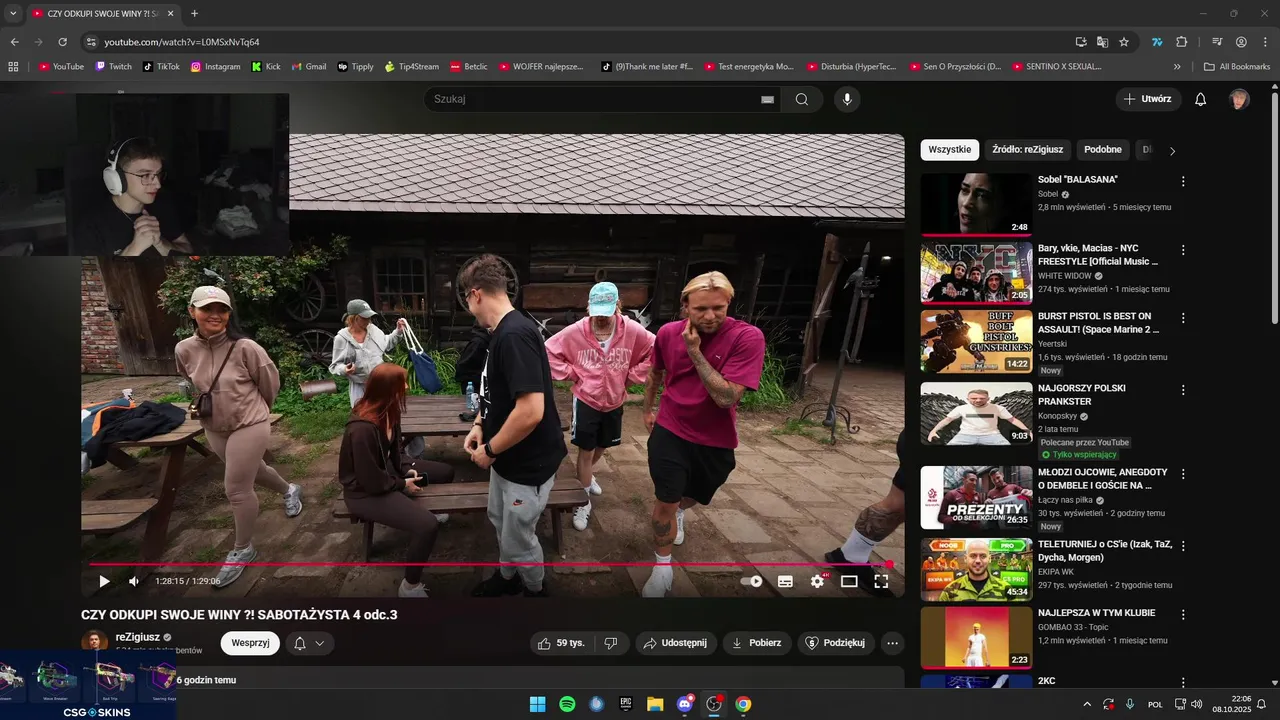The image size is (1280, 720).
Task: Open the Chrome three-dot menu
Action: click(x=1265, y=42)
